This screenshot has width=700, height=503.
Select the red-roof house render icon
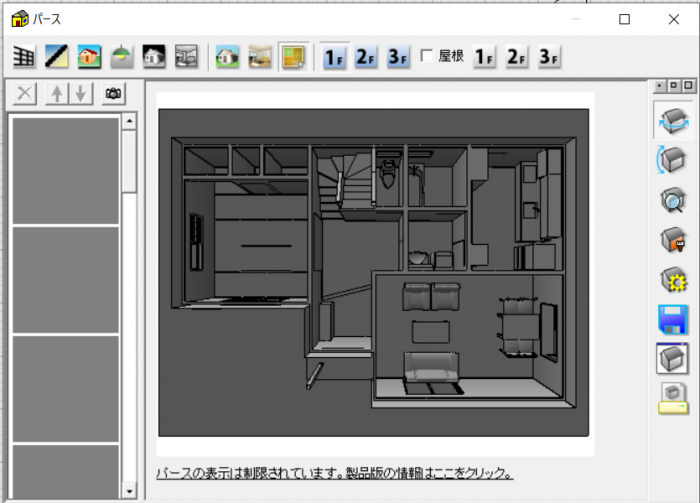pyautogui.click(x=89, y=57)
